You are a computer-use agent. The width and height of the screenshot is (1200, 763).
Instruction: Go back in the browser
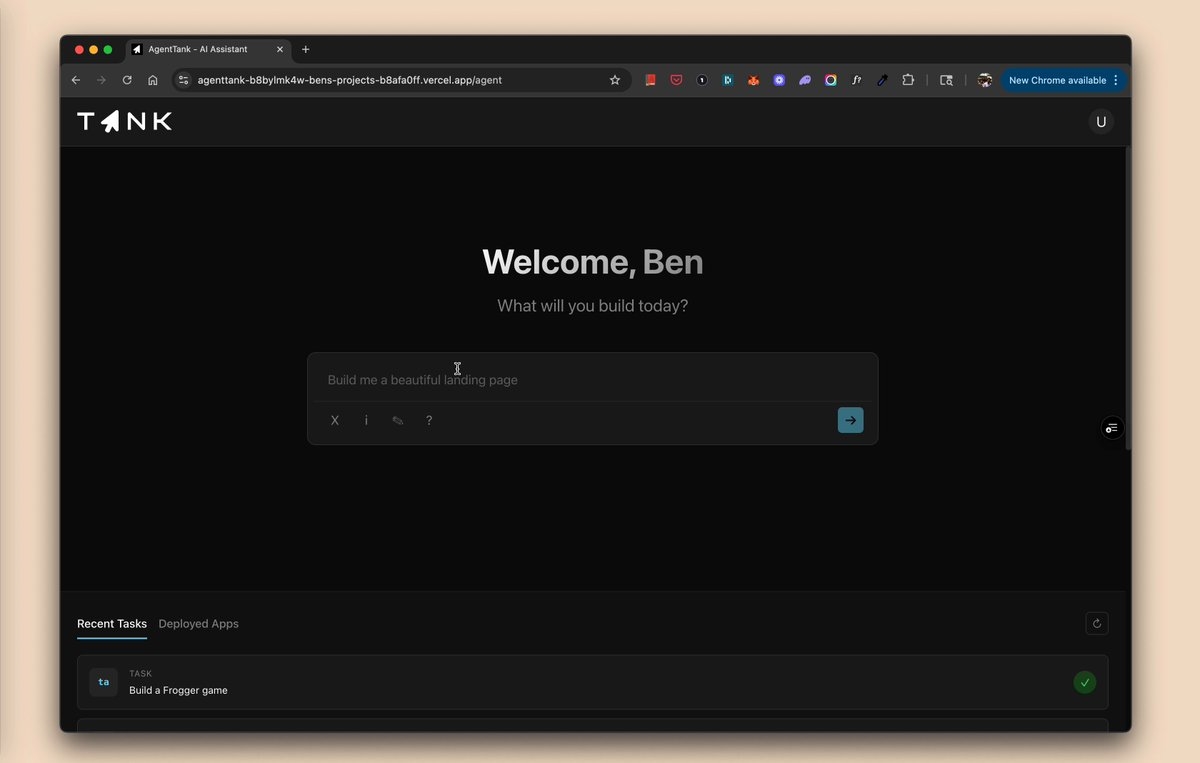pyautogui.click(x=76, y=80)
